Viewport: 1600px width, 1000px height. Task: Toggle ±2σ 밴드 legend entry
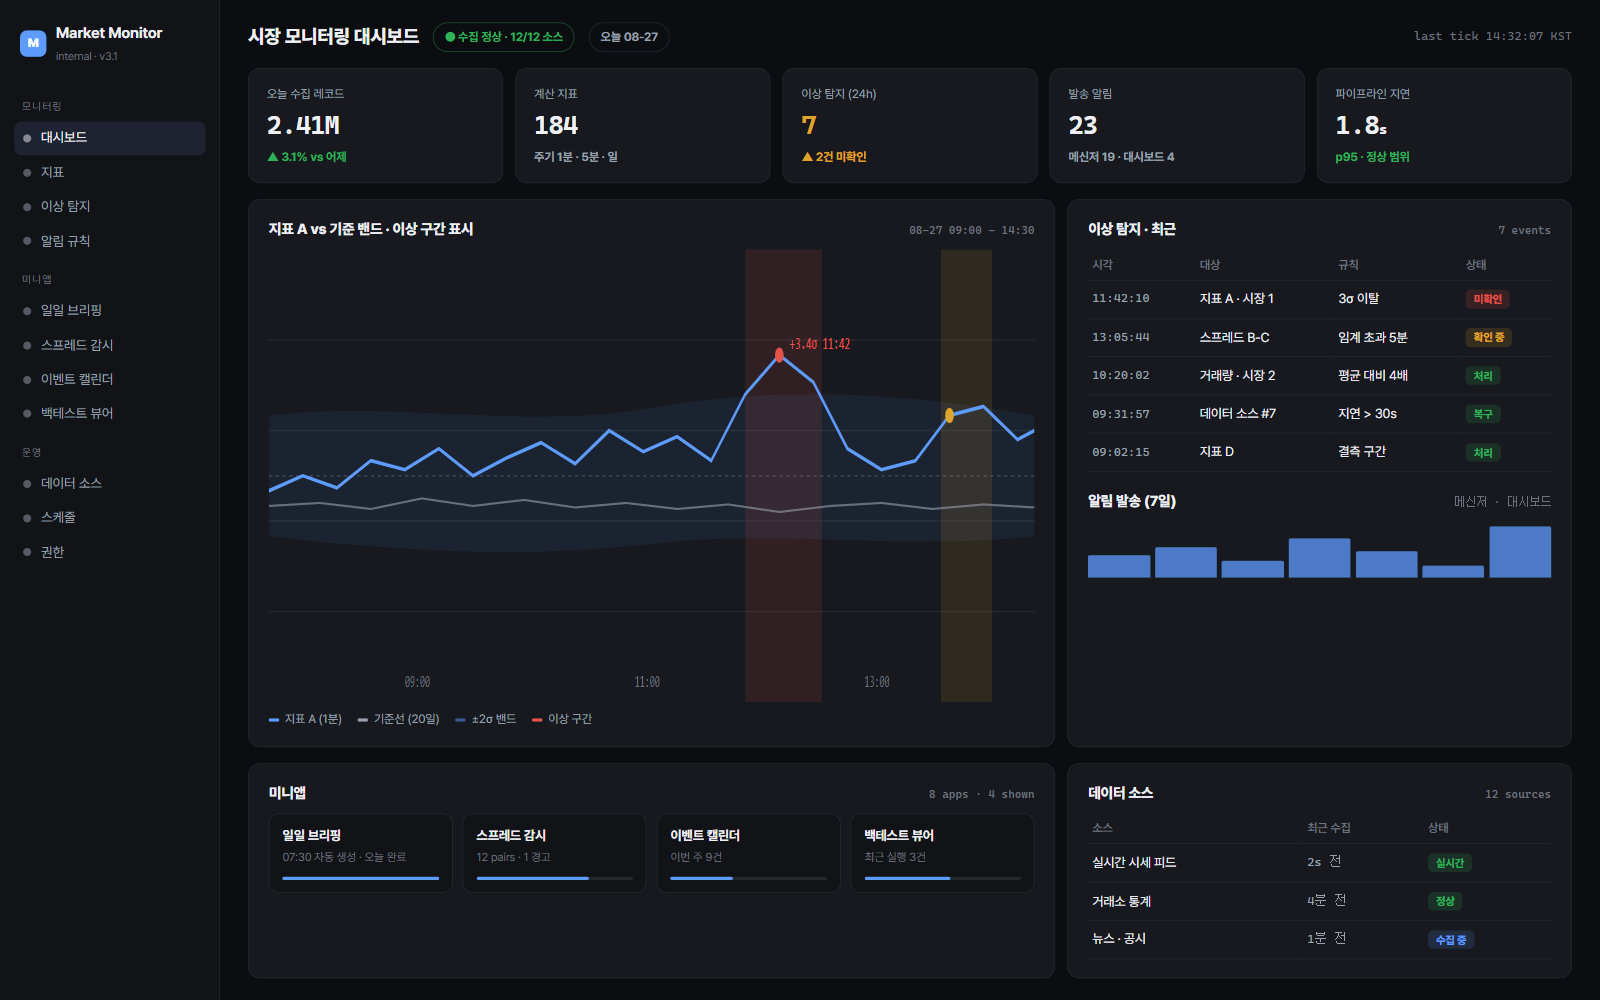pos(486,719)
